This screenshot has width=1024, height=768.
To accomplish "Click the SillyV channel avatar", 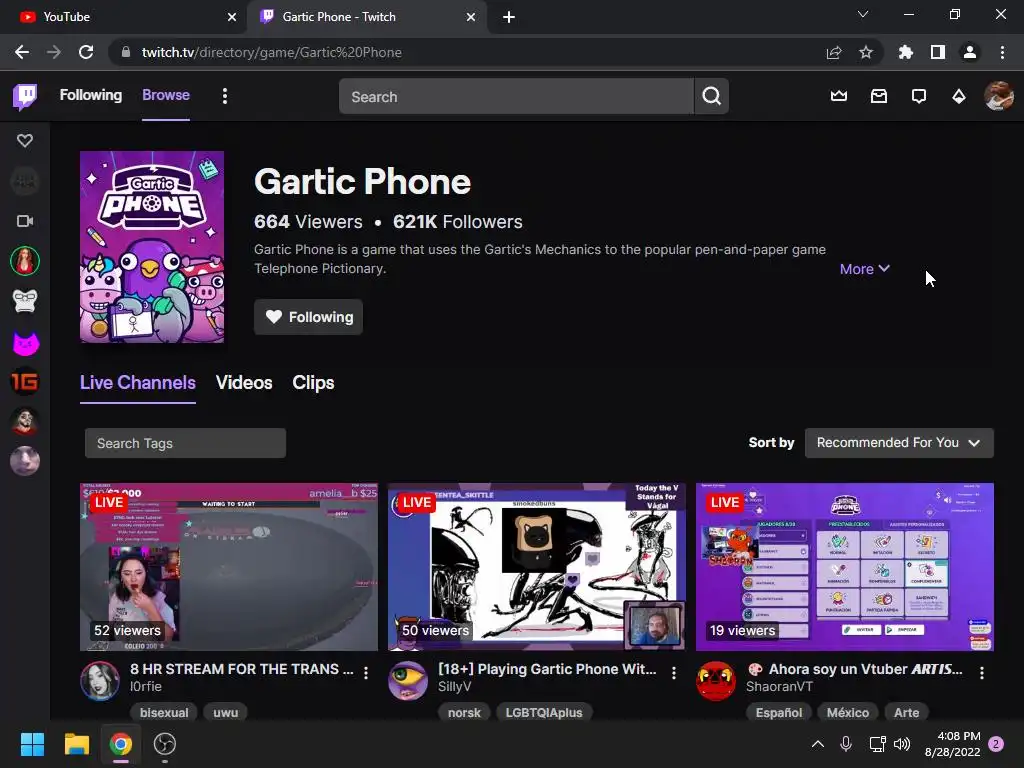I will pyautogui.click(x=408, y=680).
